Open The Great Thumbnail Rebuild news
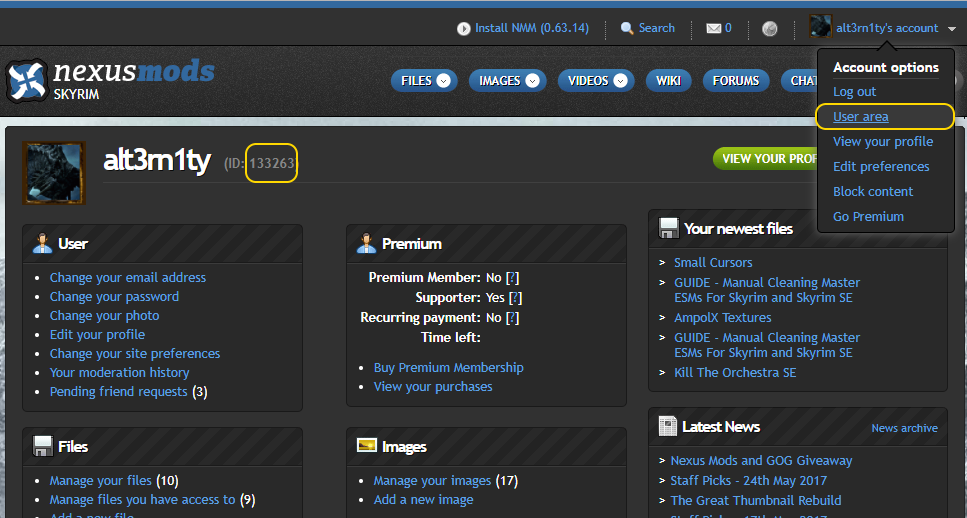The image size is (967, 518). tap(756, 500)
